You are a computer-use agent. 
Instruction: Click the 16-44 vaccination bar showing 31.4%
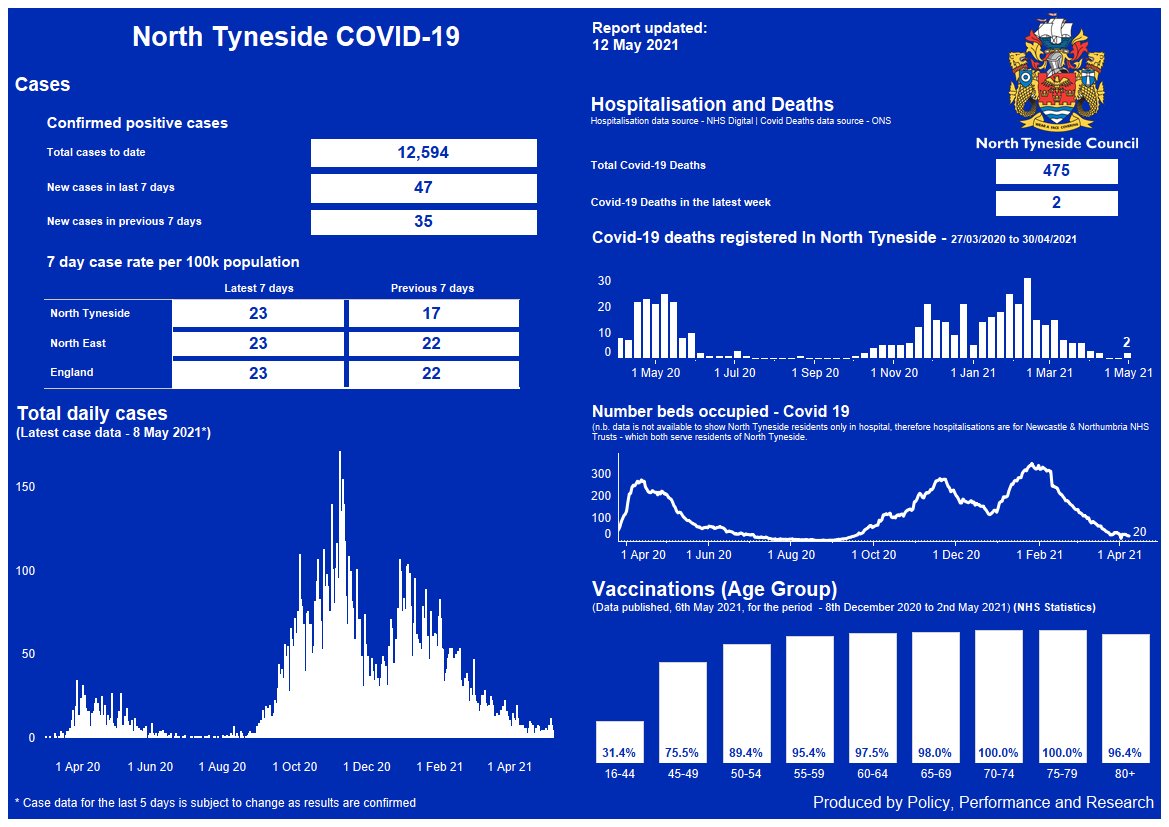pyautogui.click(x=620, y=741)
